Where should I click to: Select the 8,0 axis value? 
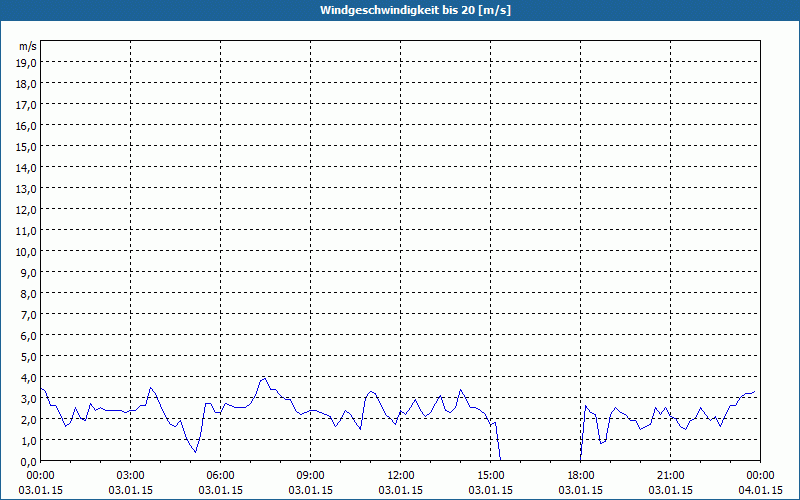tap(30, 294)
